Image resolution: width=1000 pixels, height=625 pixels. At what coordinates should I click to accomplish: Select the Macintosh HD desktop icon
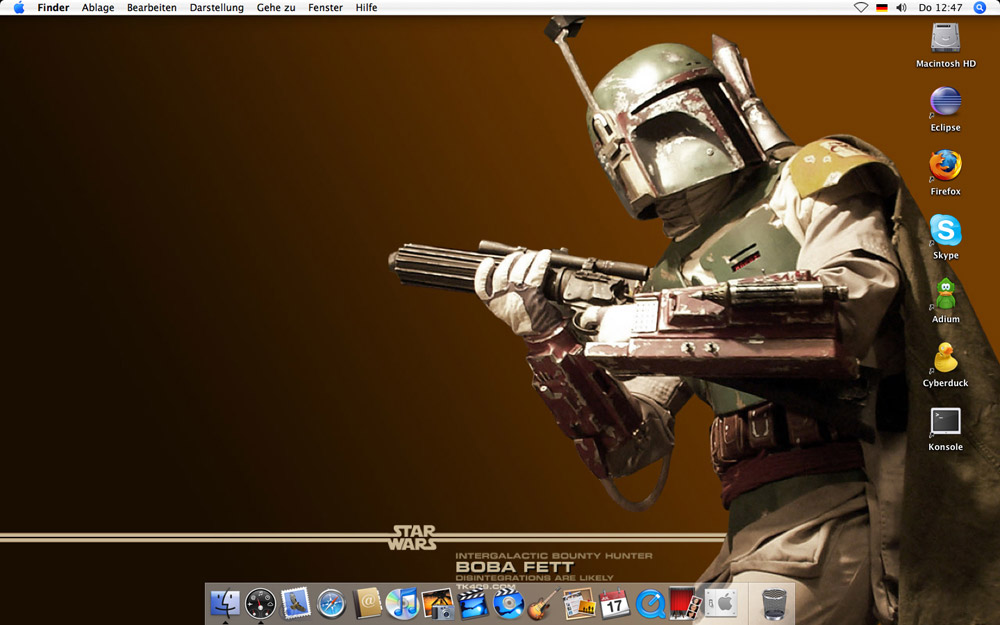[x=945, y=45]
